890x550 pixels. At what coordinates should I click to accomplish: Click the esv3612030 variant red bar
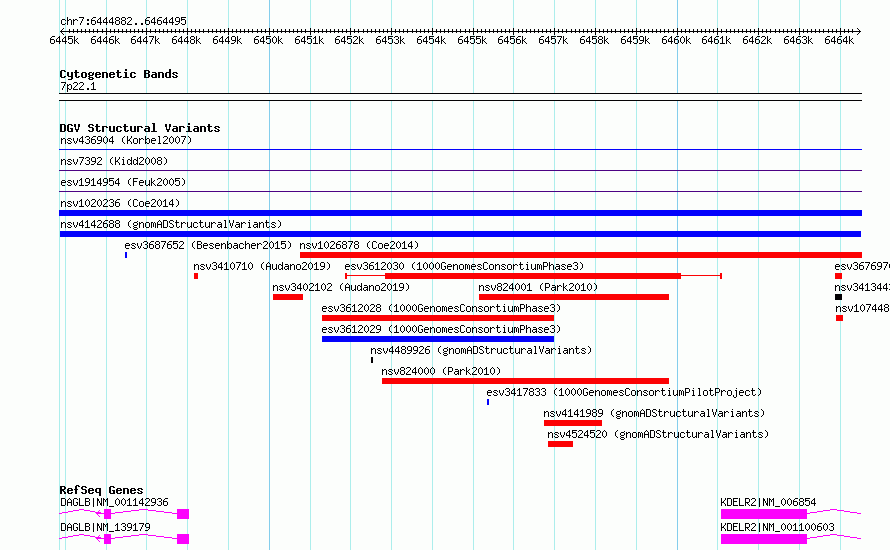tap(532, 276)
